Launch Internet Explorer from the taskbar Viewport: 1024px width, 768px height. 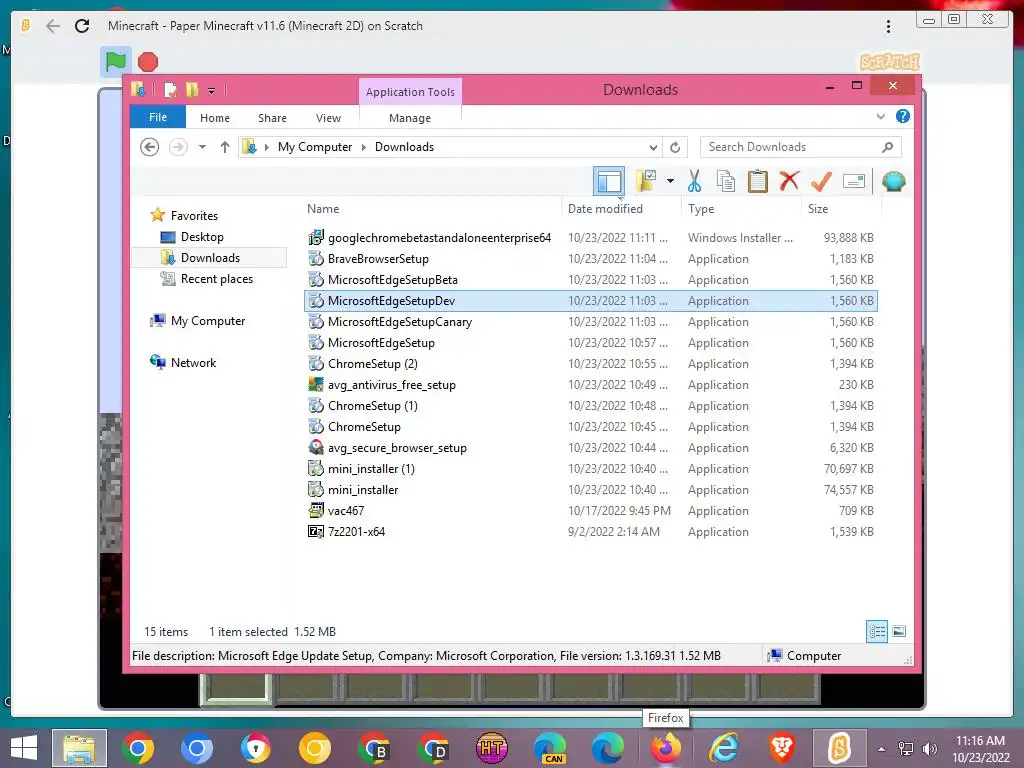coord(724,748)
